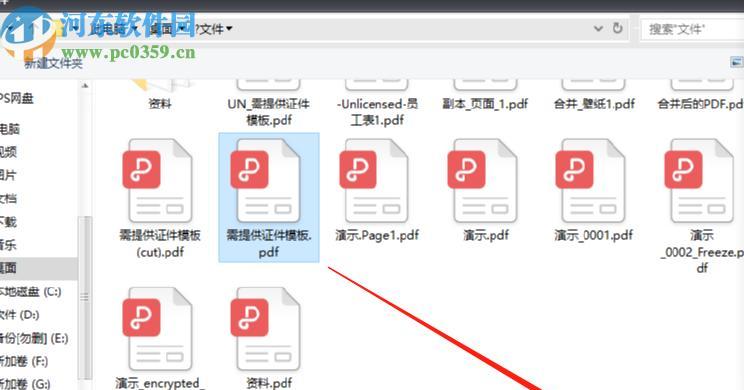Image resolution: width=744 pixels, height=390 pixels.
Task: Open the 文档 folder in sidebar
Action: [x=8, y=198]
